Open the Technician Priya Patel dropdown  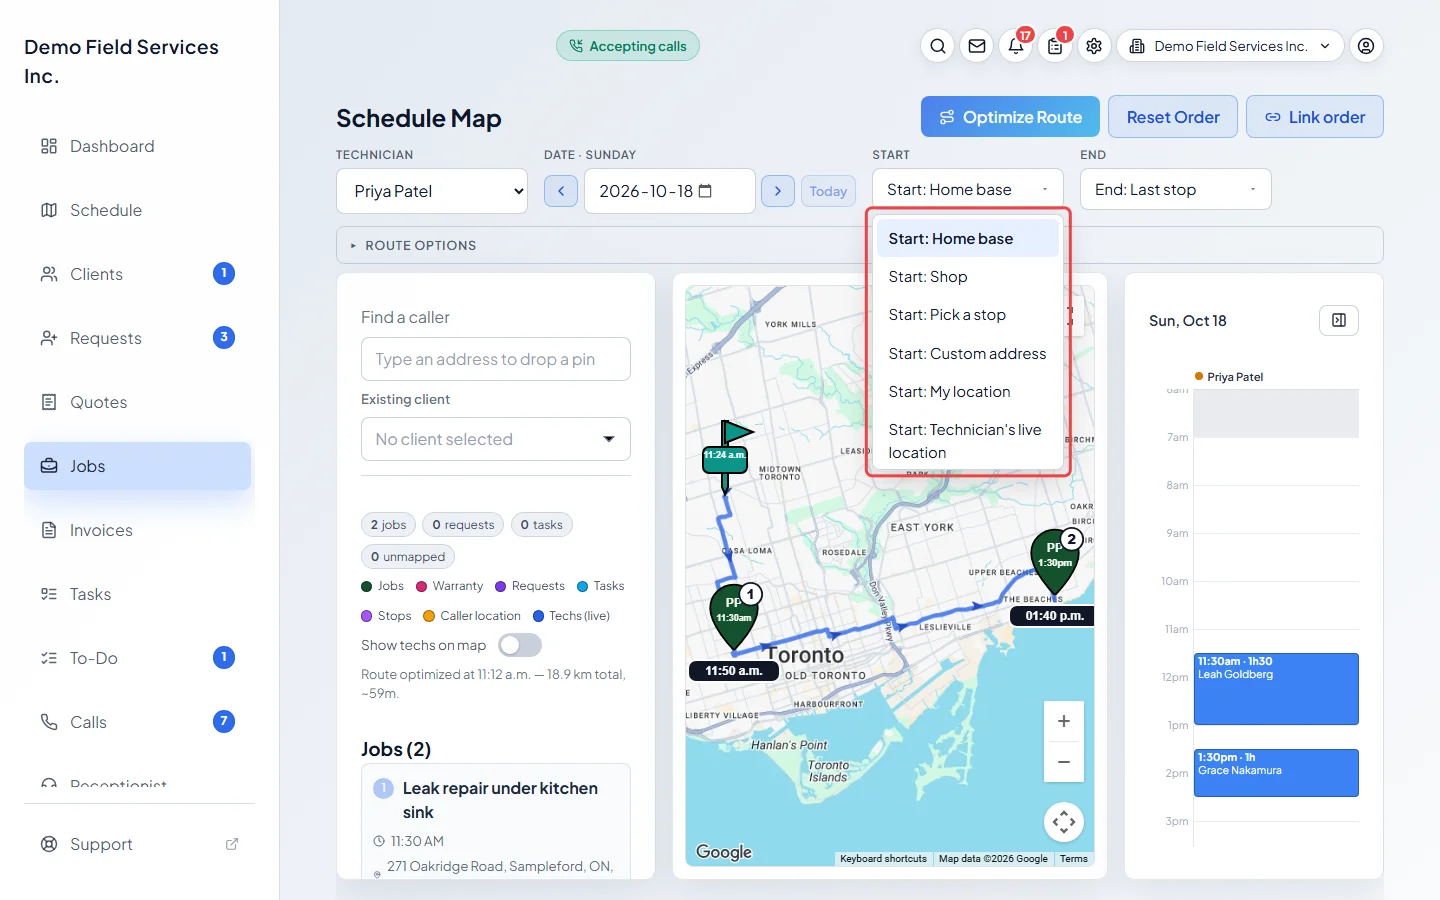pyautogui.click(x=432, y=191)
